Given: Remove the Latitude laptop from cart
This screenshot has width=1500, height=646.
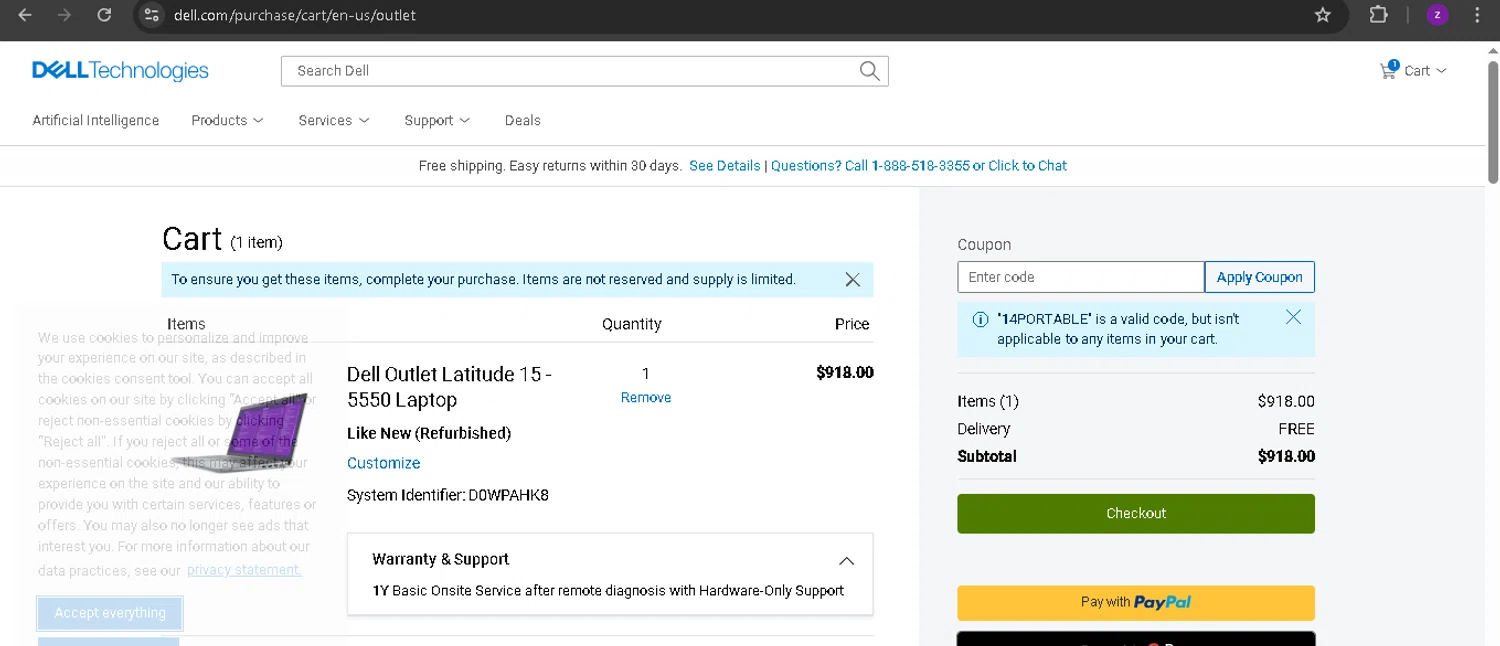Looking at the screenshot, I should 646,398.
